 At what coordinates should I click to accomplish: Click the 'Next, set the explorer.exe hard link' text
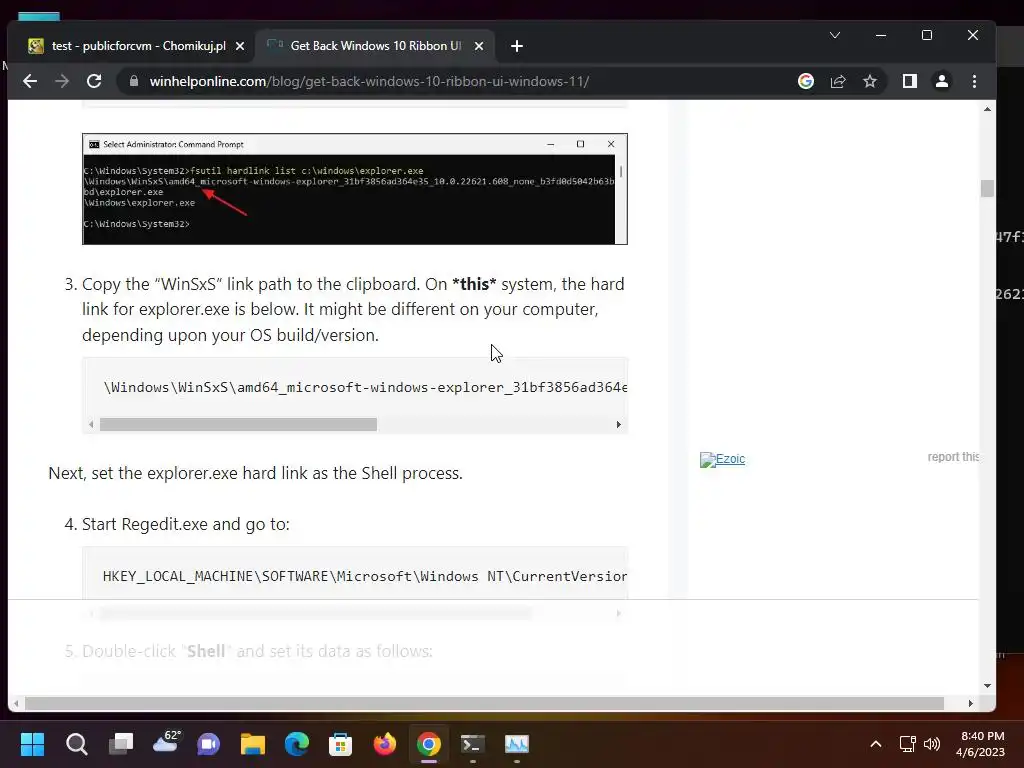(255, 473)
